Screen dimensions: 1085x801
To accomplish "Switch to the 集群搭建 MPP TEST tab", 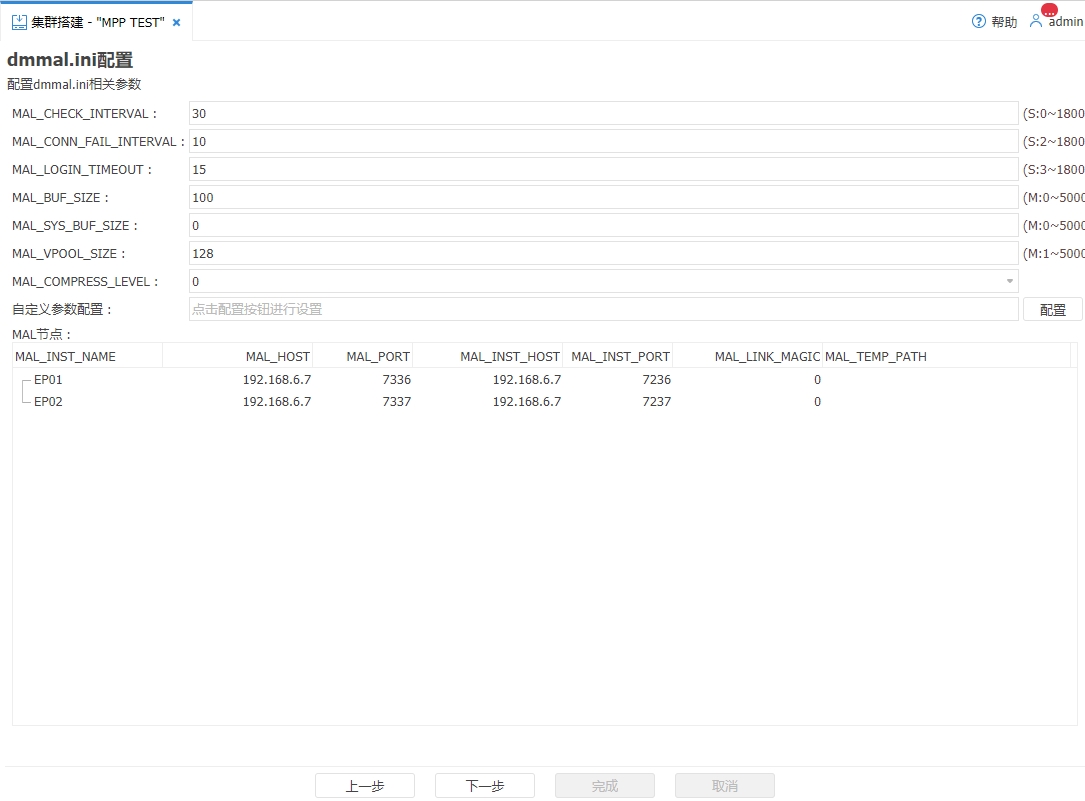I will click(97, 22).
